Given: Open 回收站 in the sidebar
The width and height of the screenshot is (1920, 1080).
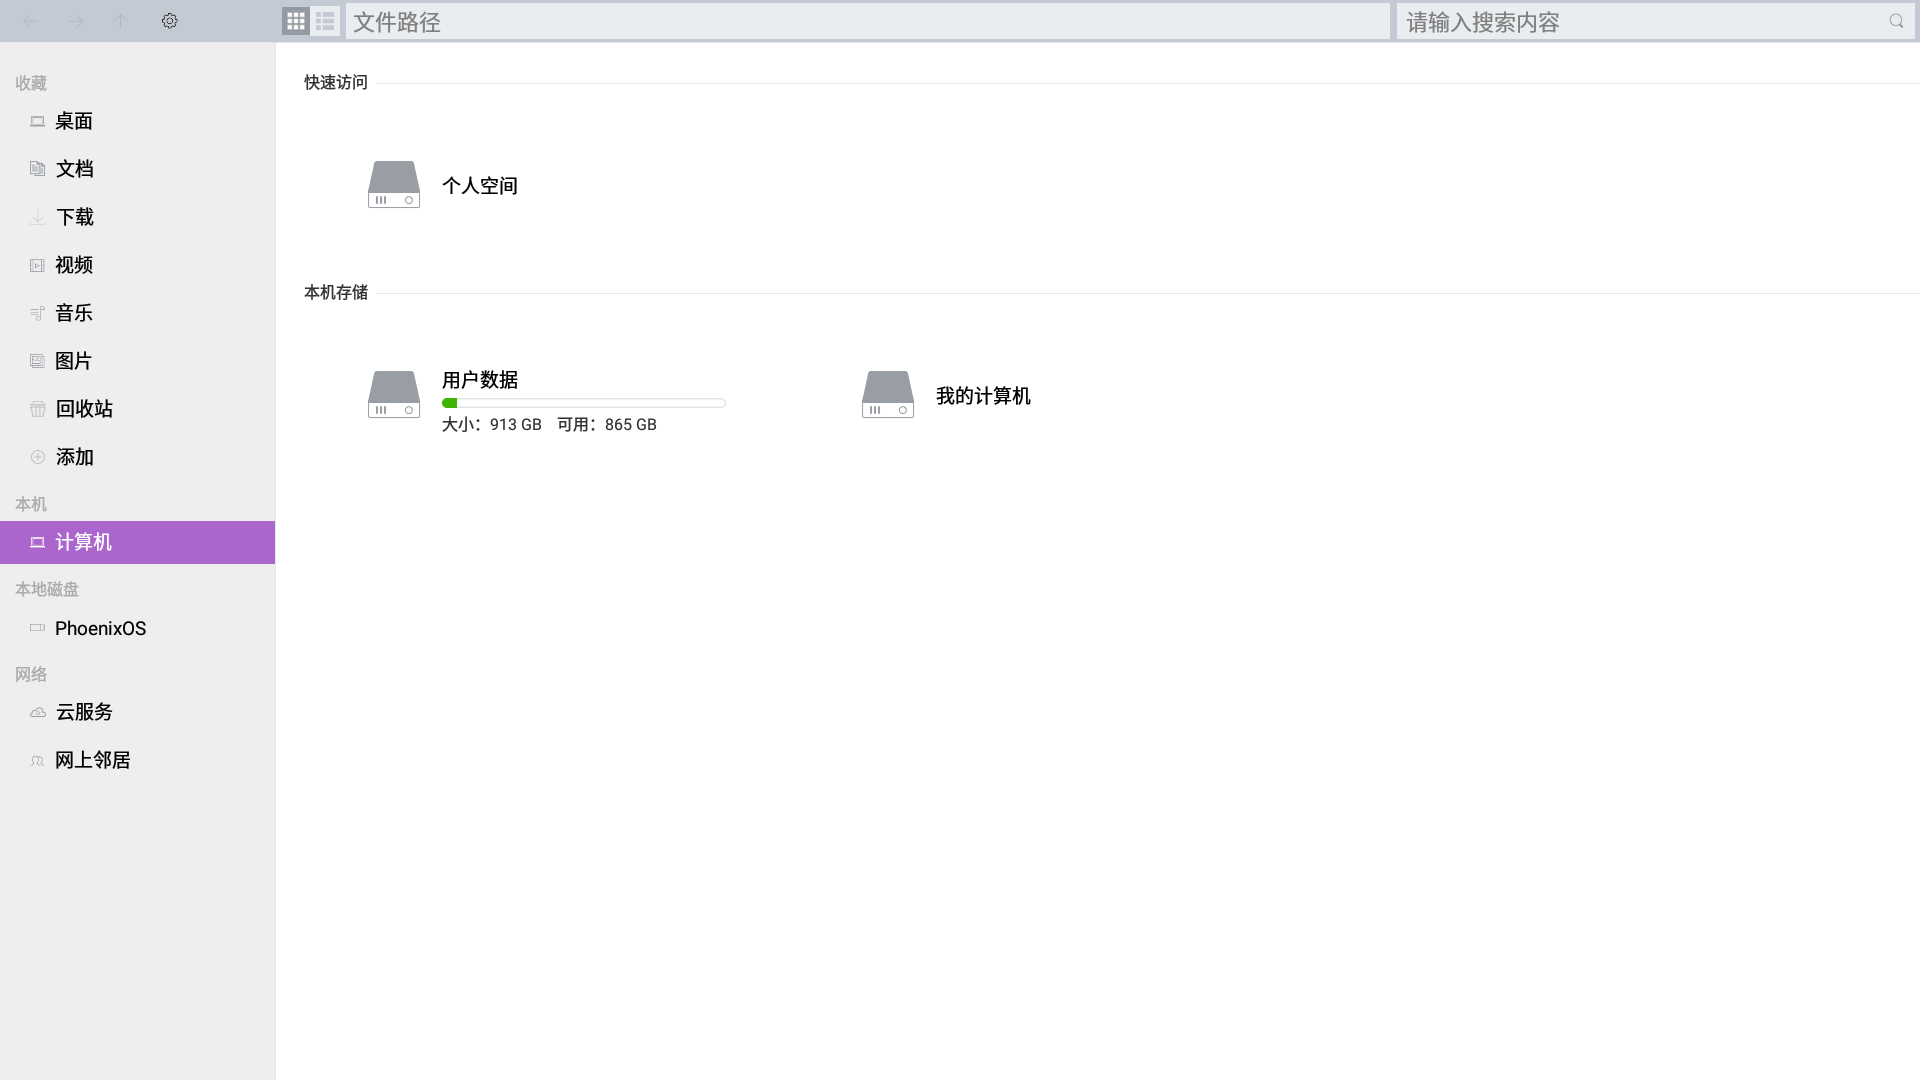Looking at the screenshot, I should tap(137, 409).
